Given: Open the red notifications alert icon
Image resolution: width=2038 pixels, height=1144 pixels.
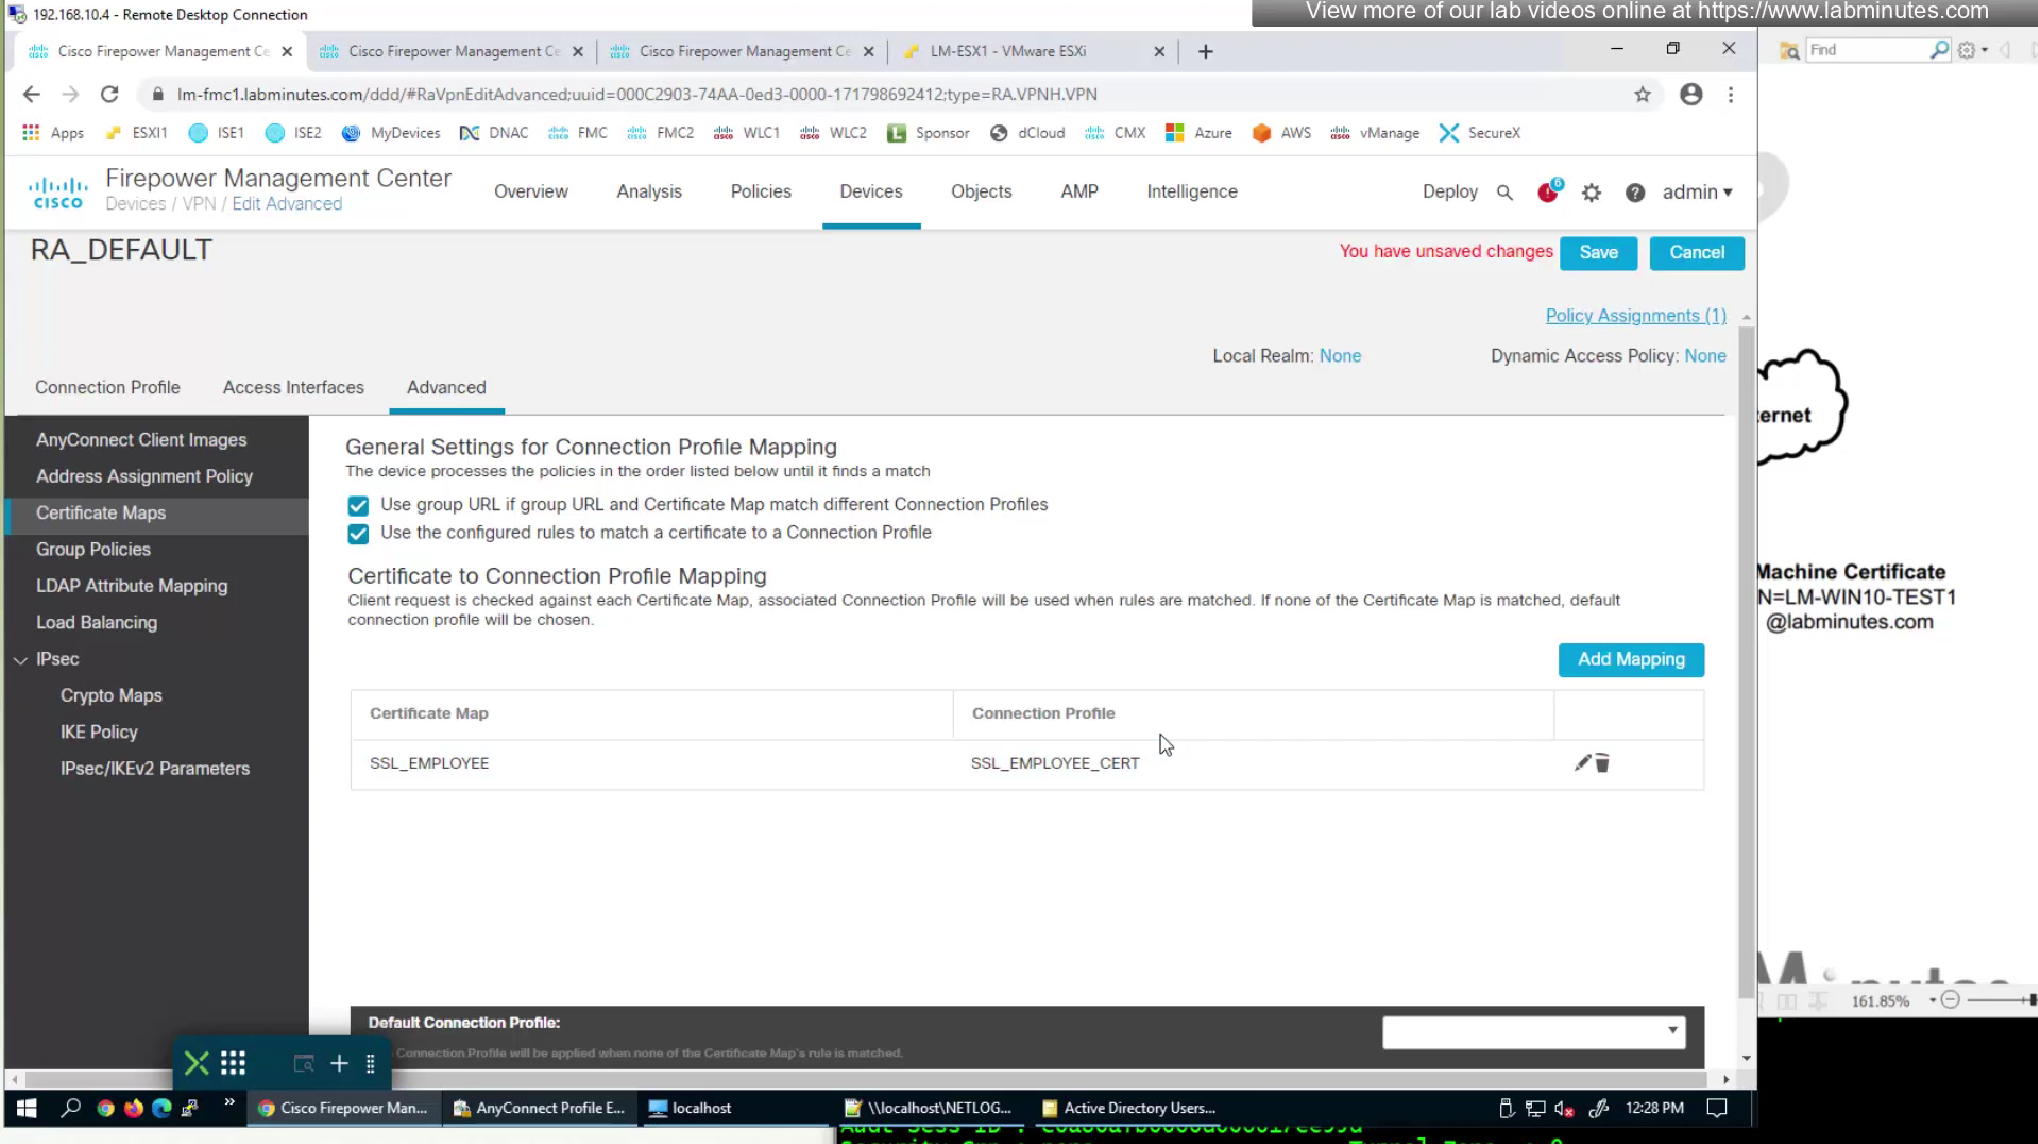Looking at the screenshot, I should (x=1547, y=192).
